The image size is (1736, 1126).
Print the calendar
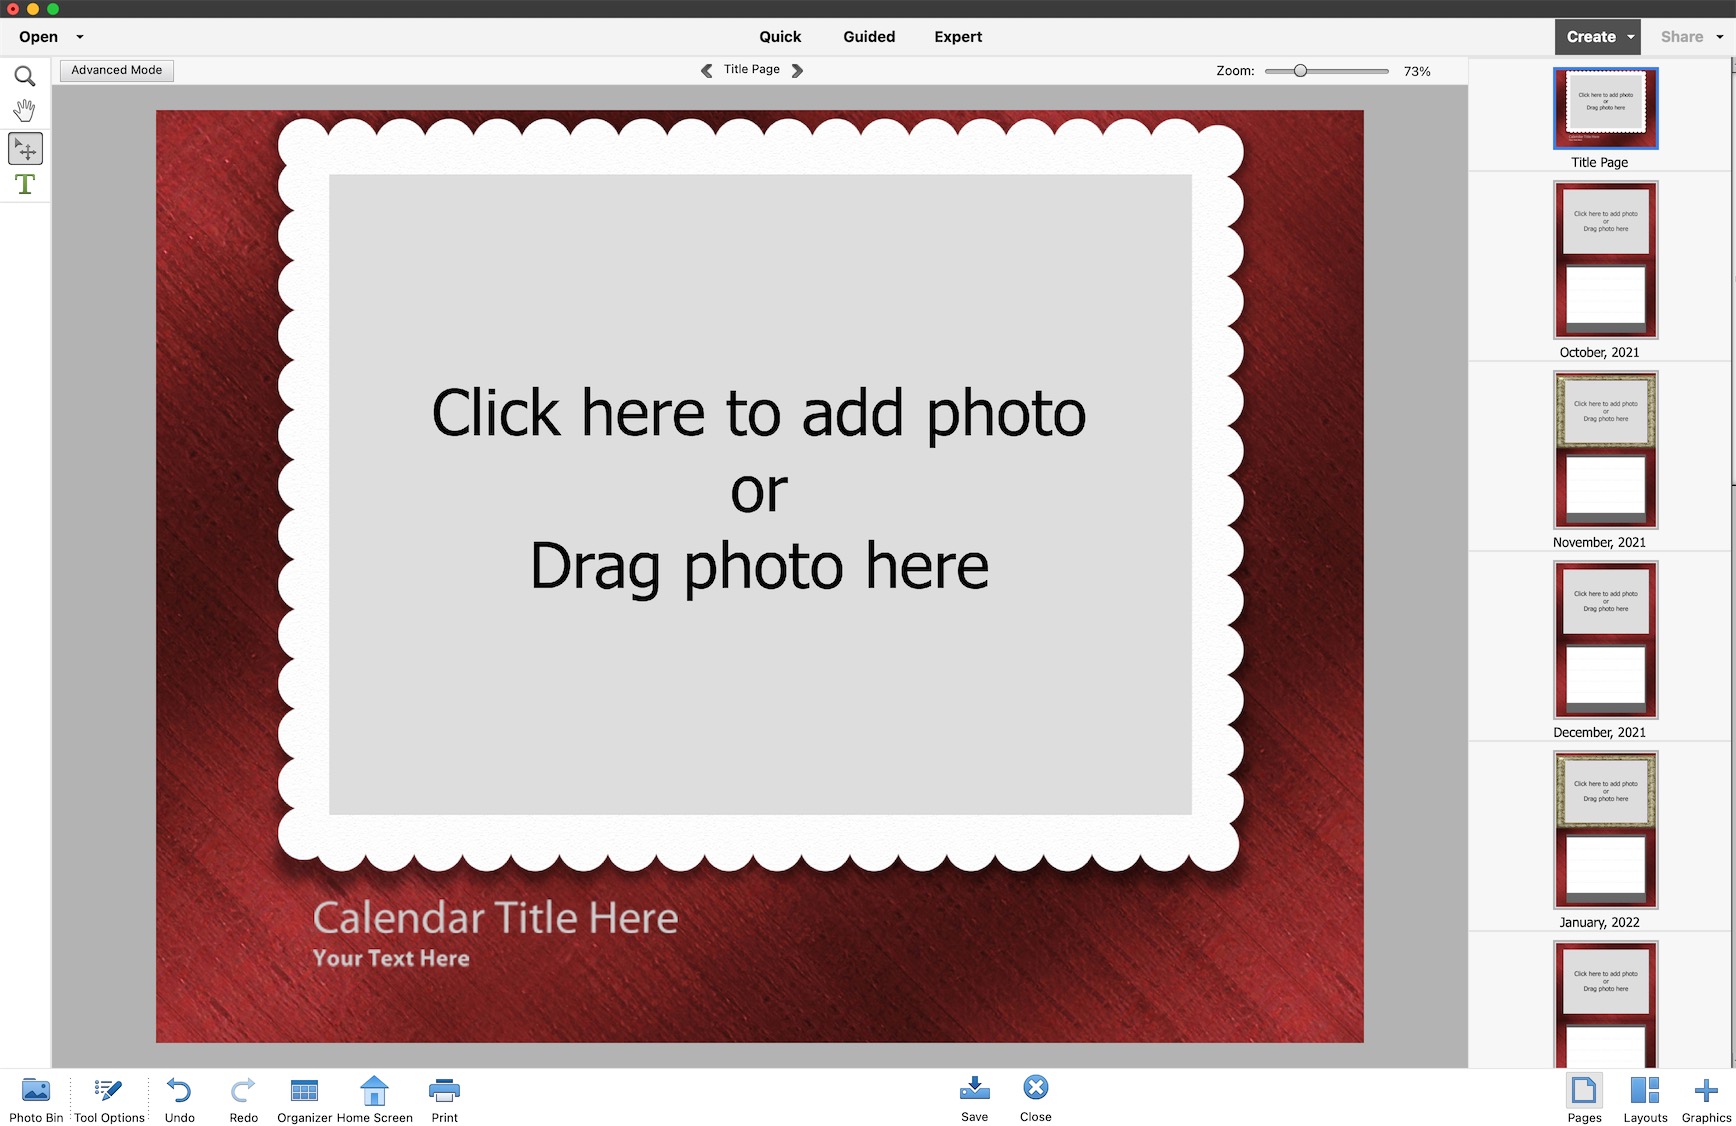coord(444,1099)
